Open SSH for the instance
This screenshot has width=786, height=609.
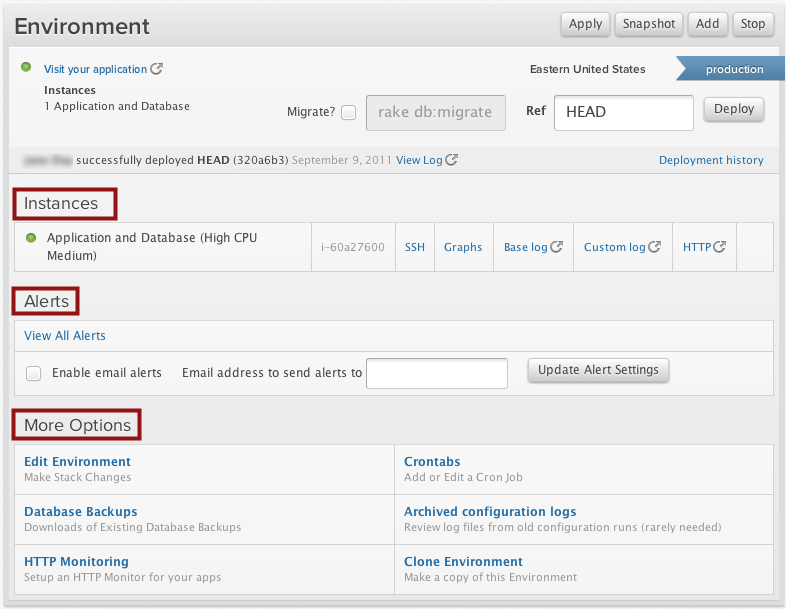pos(414,247)
